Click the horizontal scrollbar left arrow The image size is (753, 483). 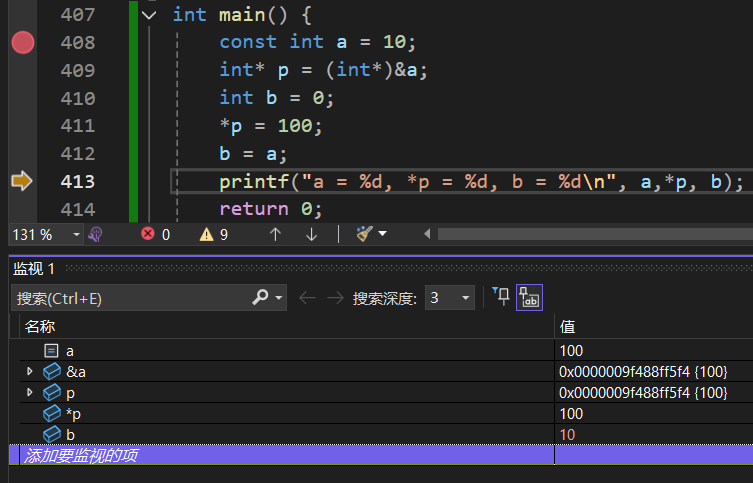428,234
